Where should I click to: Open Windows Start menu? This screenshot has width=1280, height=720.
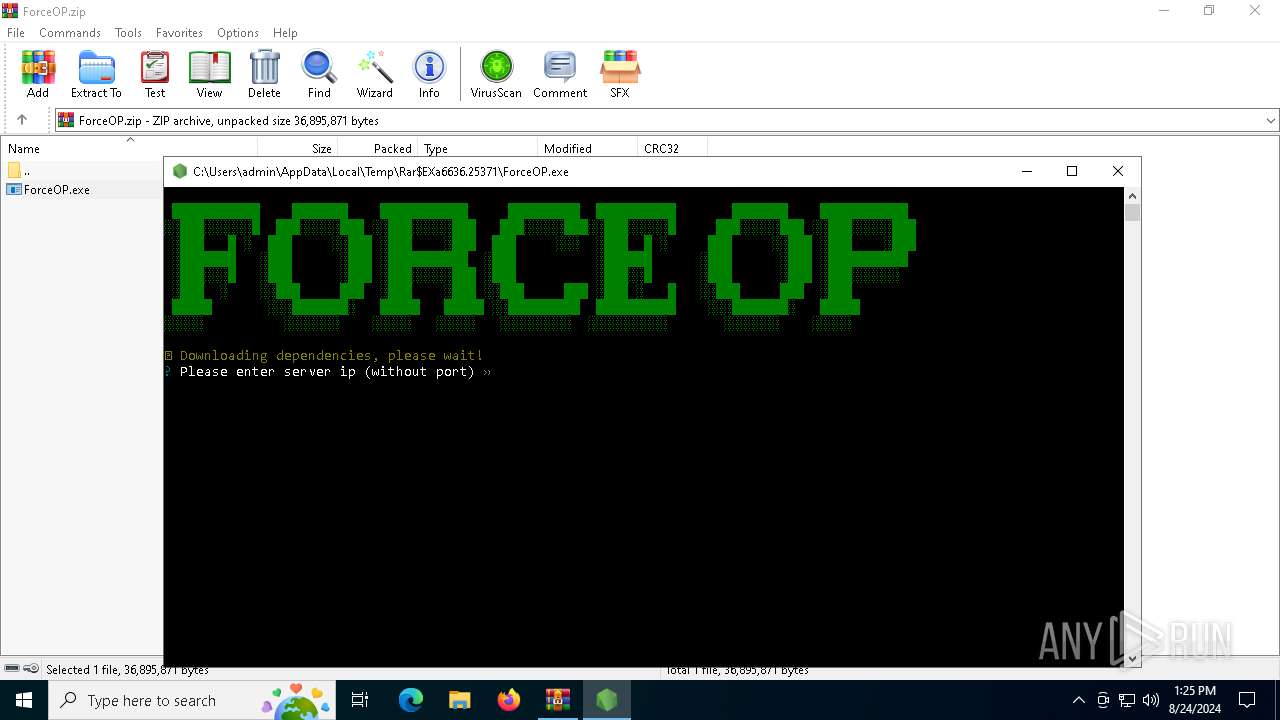click(24, 700)
